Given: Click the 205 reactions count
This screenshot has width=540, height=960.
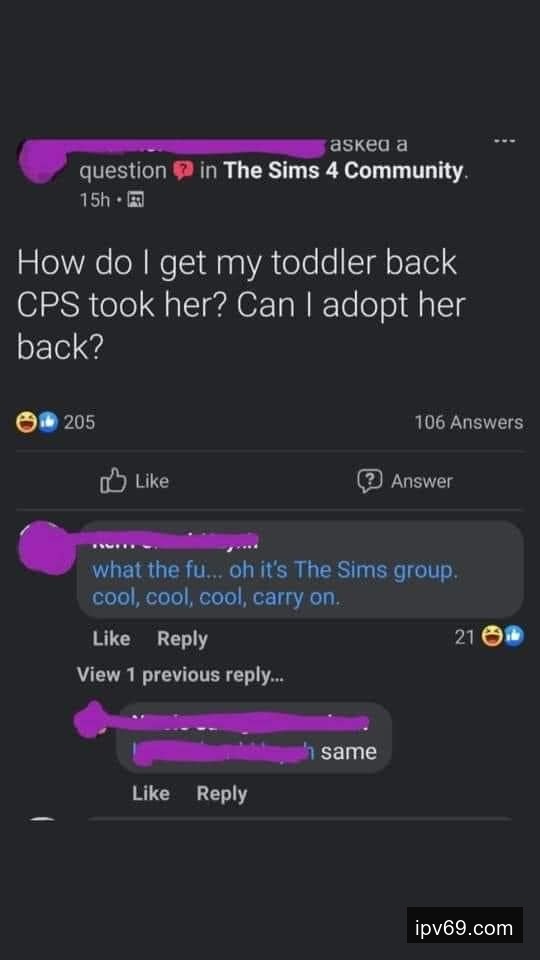Looking at the screenshot, I should click(x=80, y=422).
